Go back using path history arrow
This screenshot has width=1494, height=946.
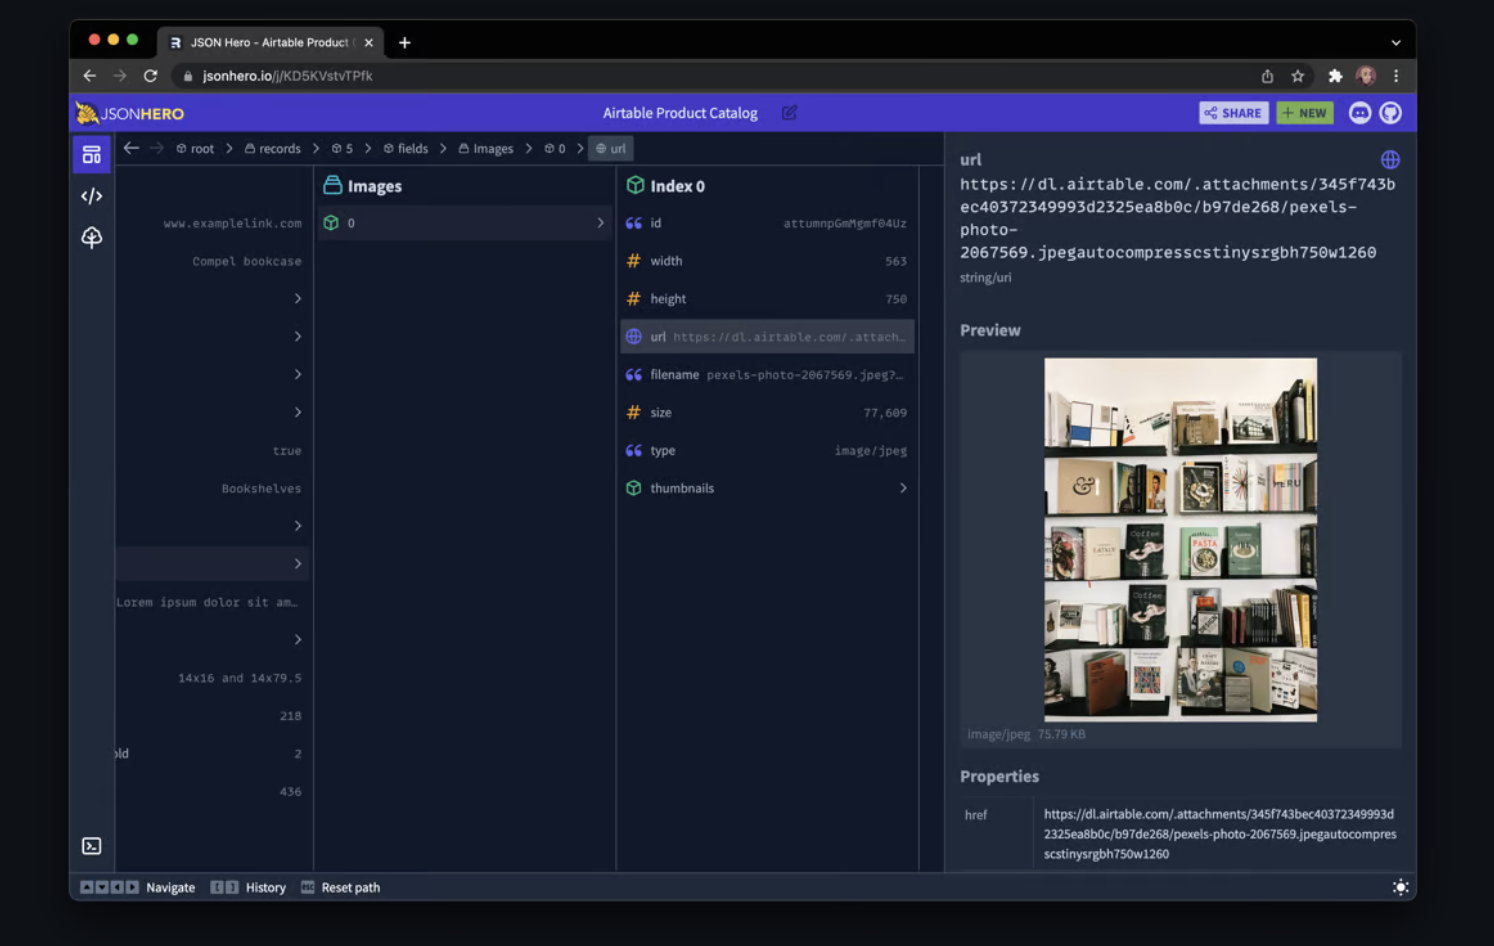pos(131,148)
